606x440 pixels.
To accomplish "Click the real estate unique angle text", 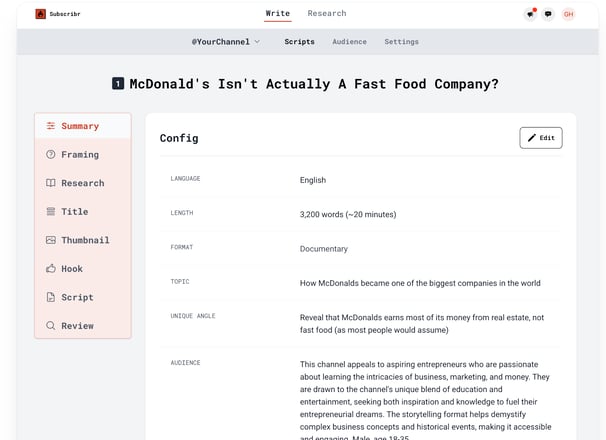I will point(422,324).
